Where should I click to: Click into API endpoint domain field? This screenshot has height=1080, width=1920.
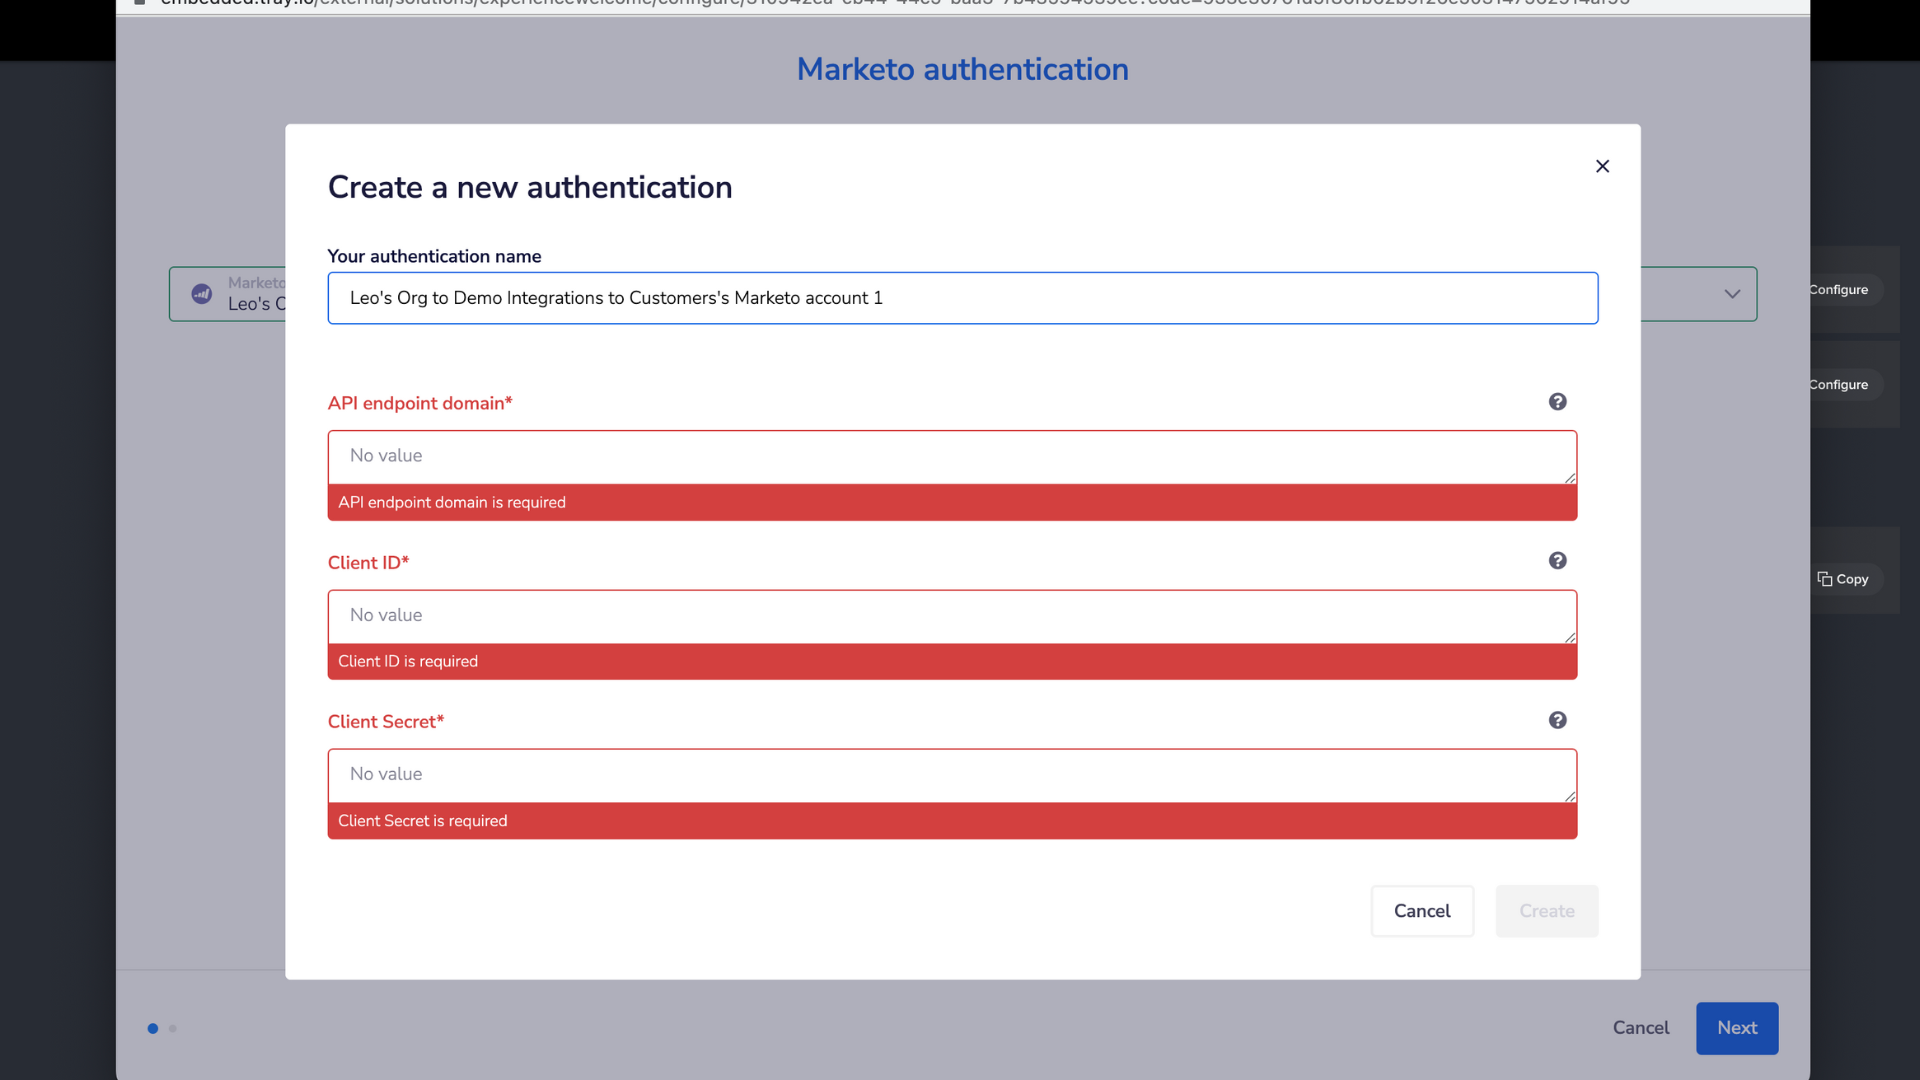pos(952,457)
